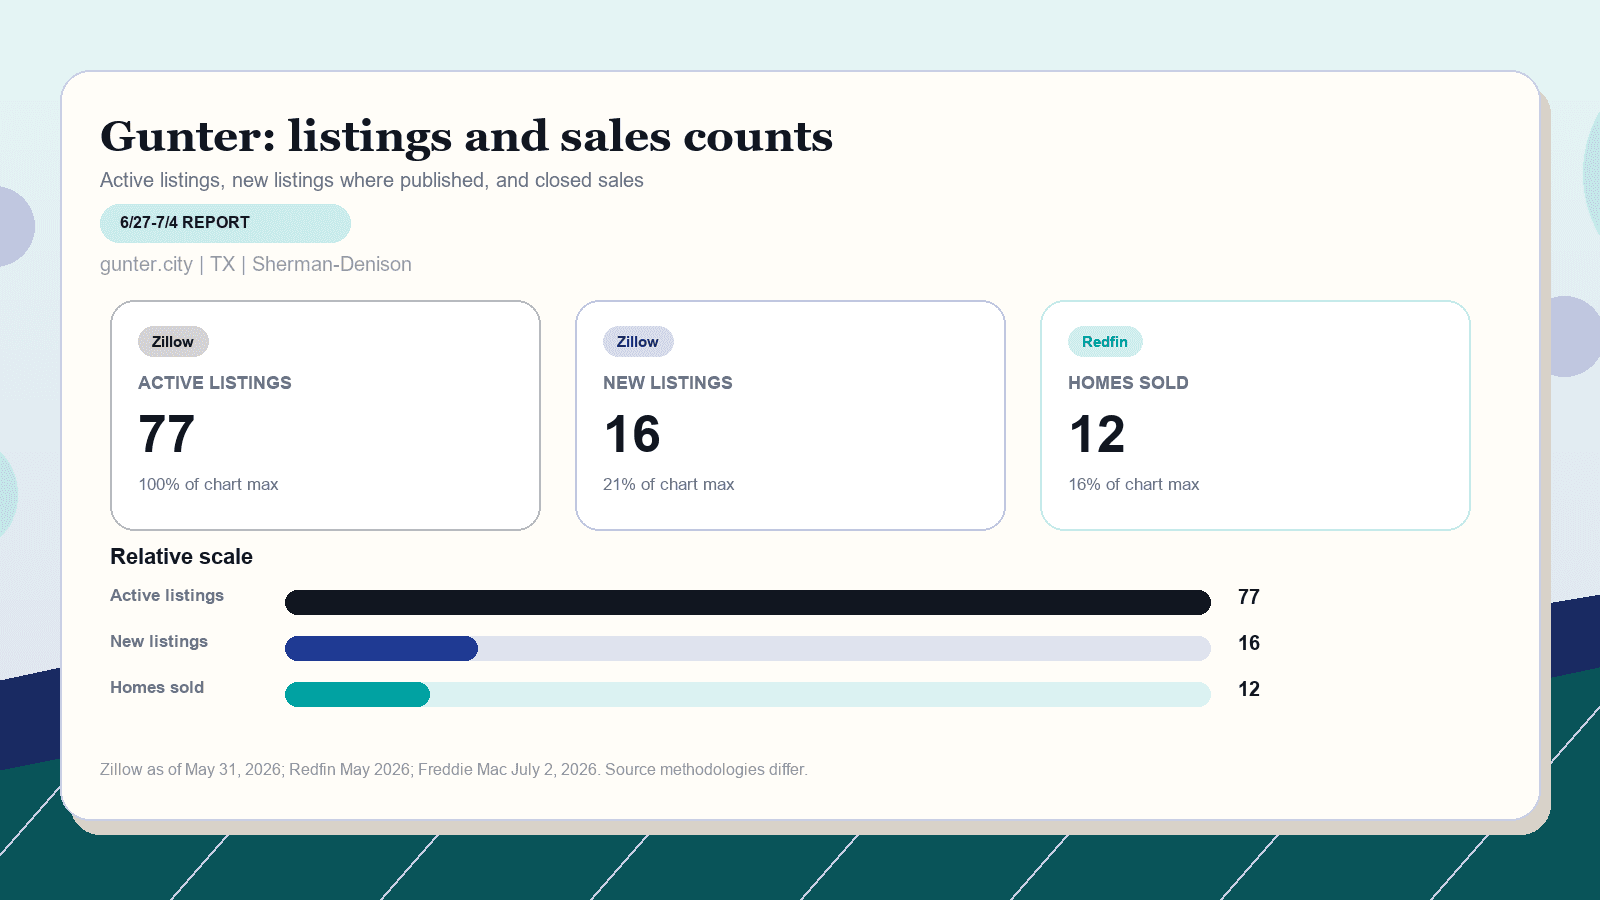Click the subtitle beginning 'Active listings, new listings where published'
This screenshot has height=900, width=1600.
[x=372, y=180]
